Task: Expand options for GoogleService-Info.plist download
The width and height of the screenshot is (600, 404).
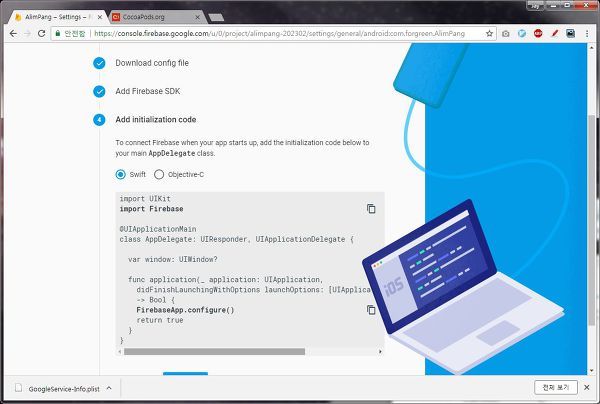Action: coord(109,388)
